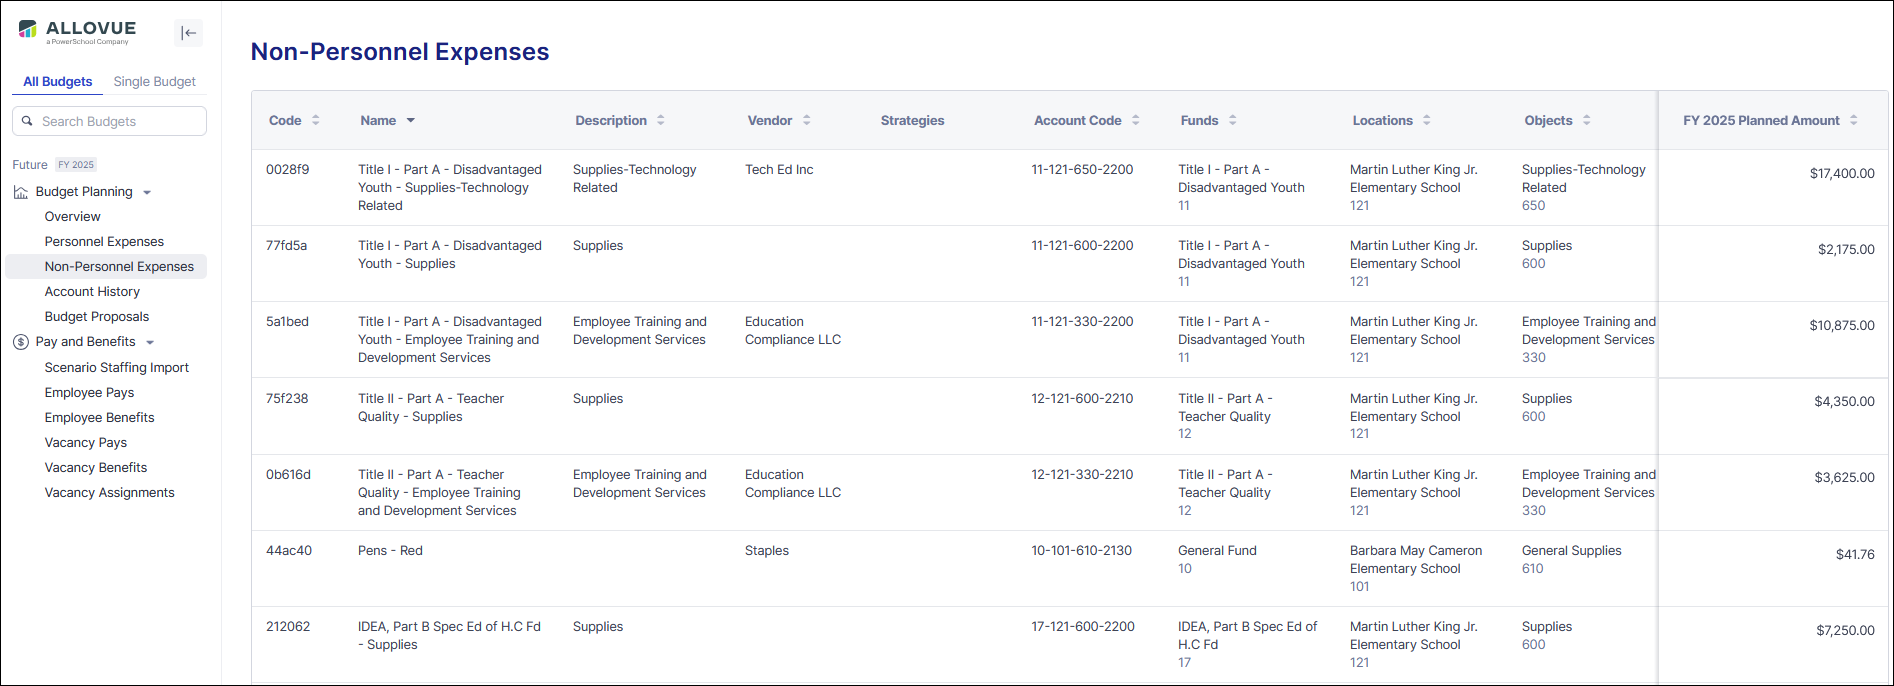Select the All Budgets tab
This screenshot has width=1894, height=686.
(x=58, y=82)
